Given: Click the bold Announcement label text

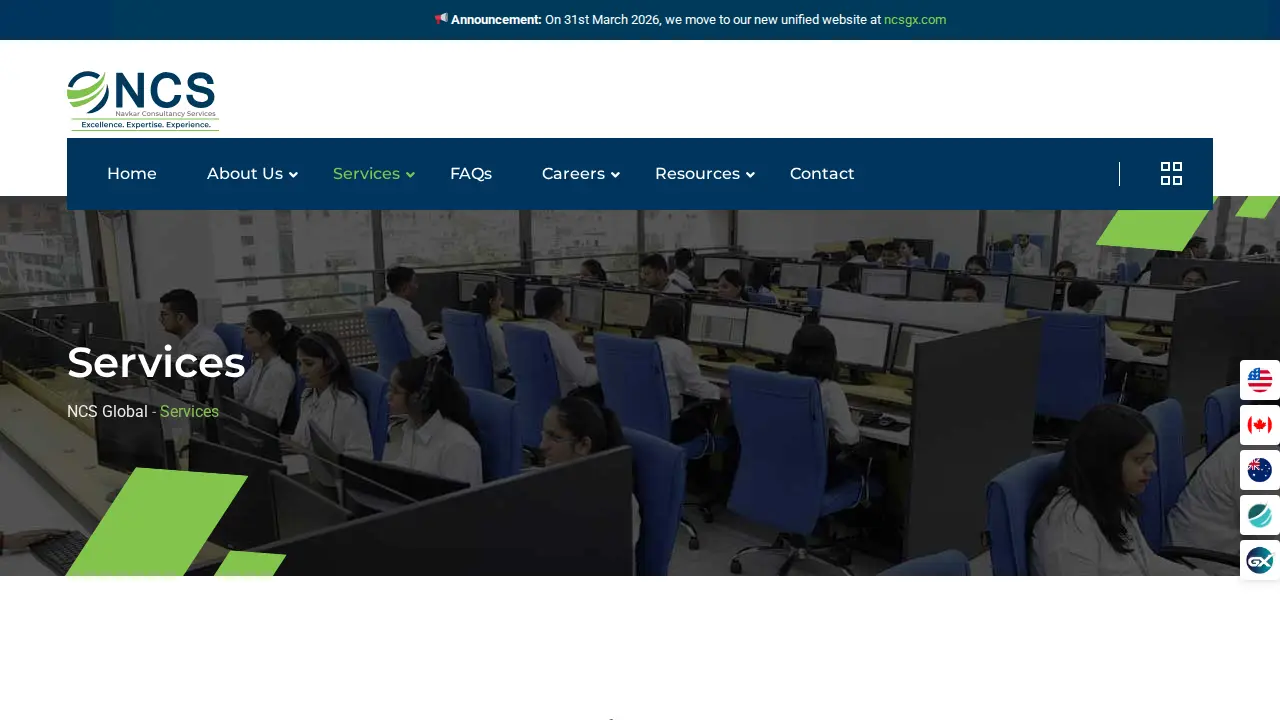Looking at the screenshot, I should [496, 20].
